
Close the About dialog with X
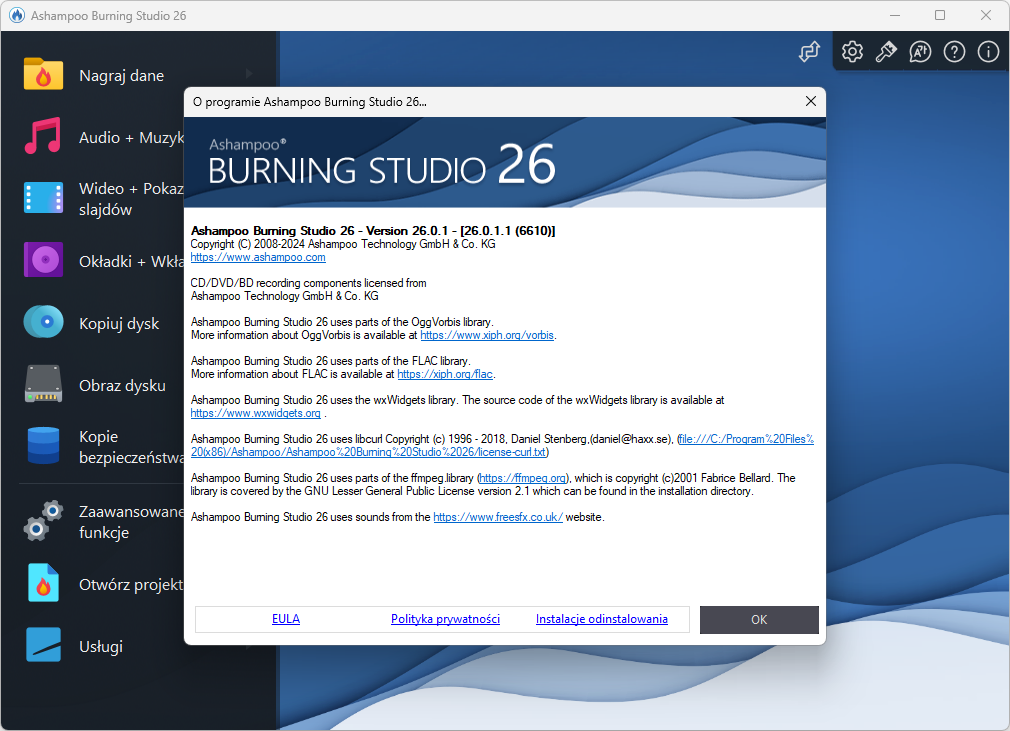point(811,101)
